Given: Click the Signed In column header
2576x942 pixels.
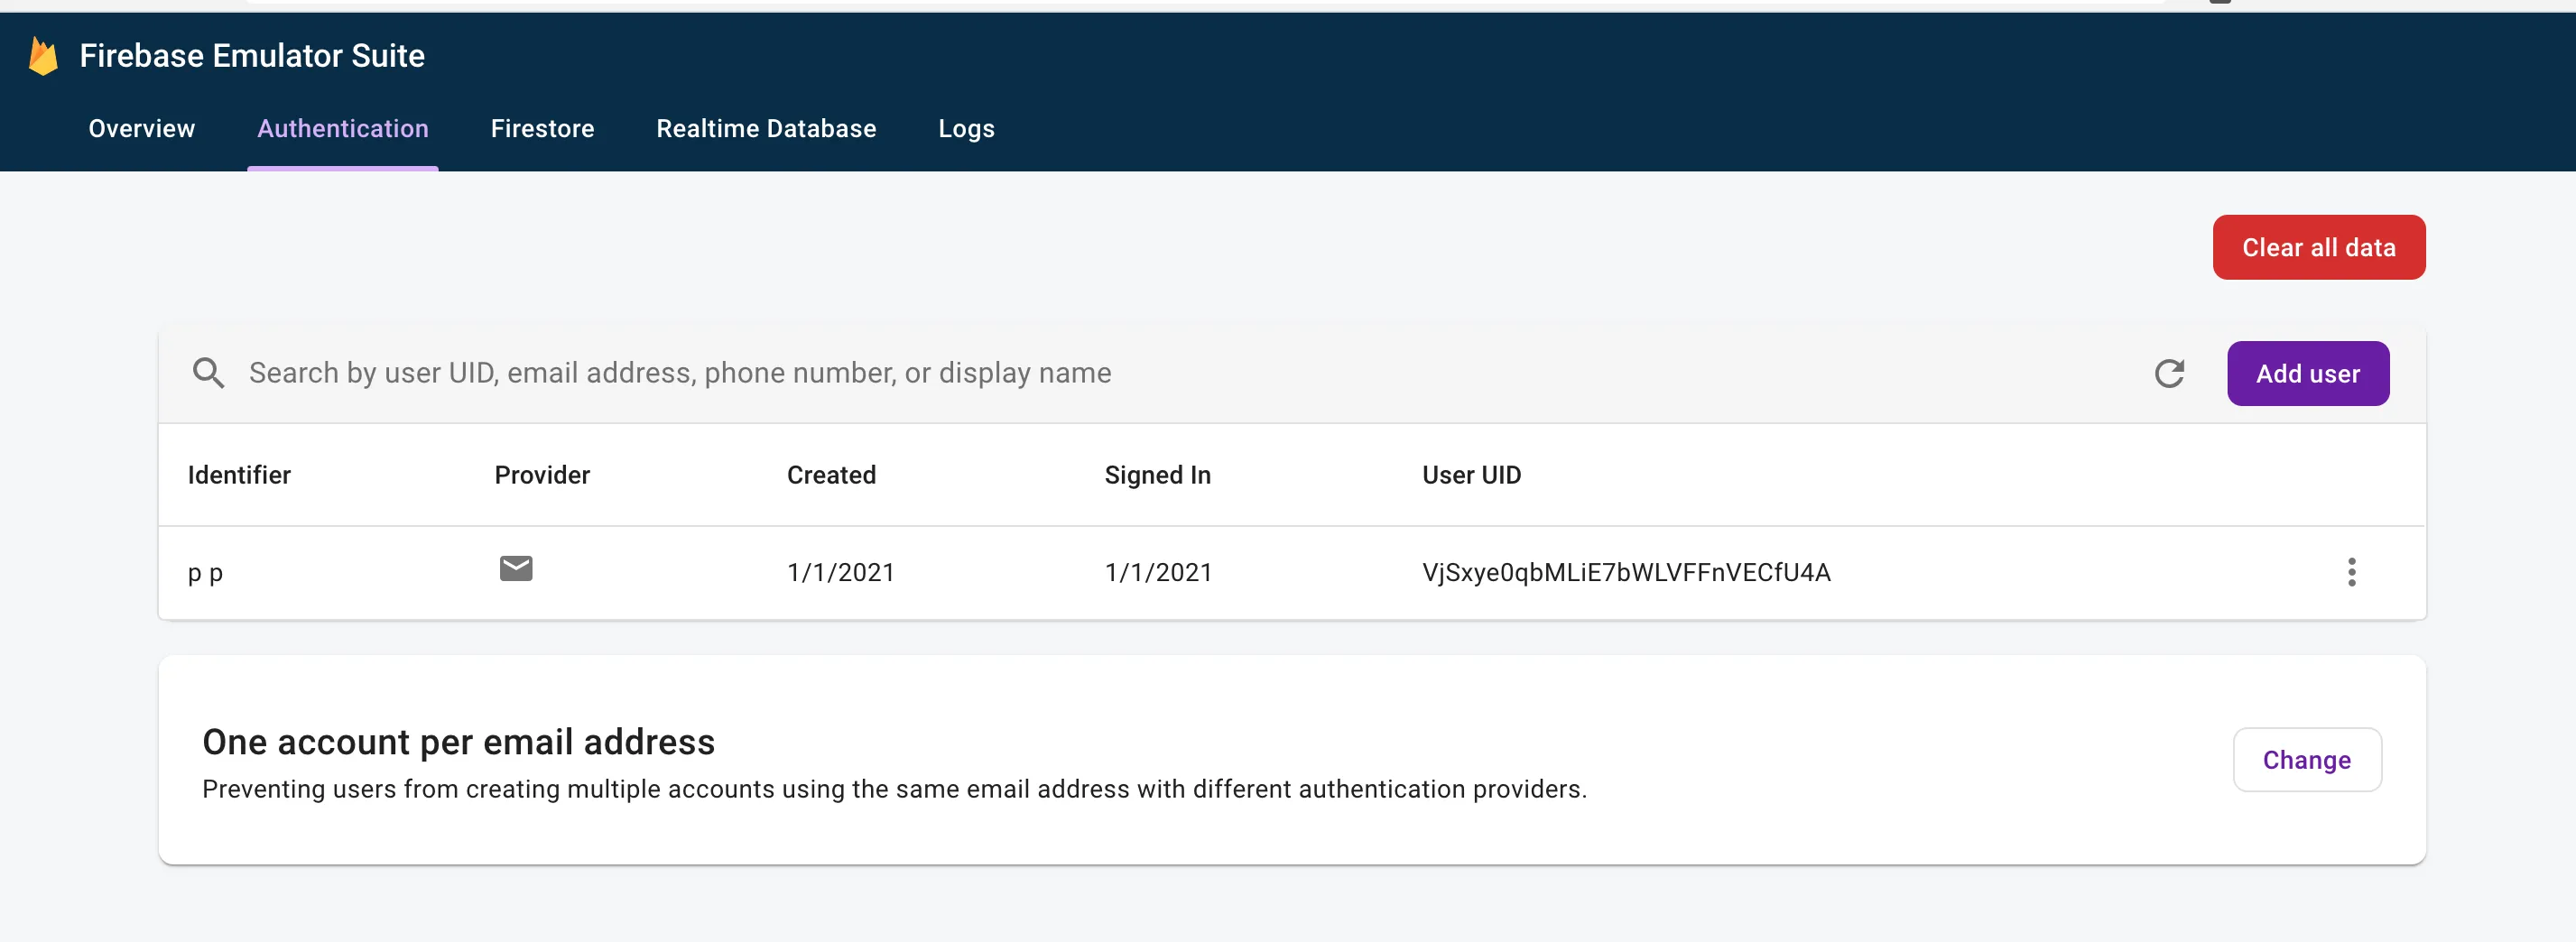Looking at the screenshot, I should pos(1157,475).
